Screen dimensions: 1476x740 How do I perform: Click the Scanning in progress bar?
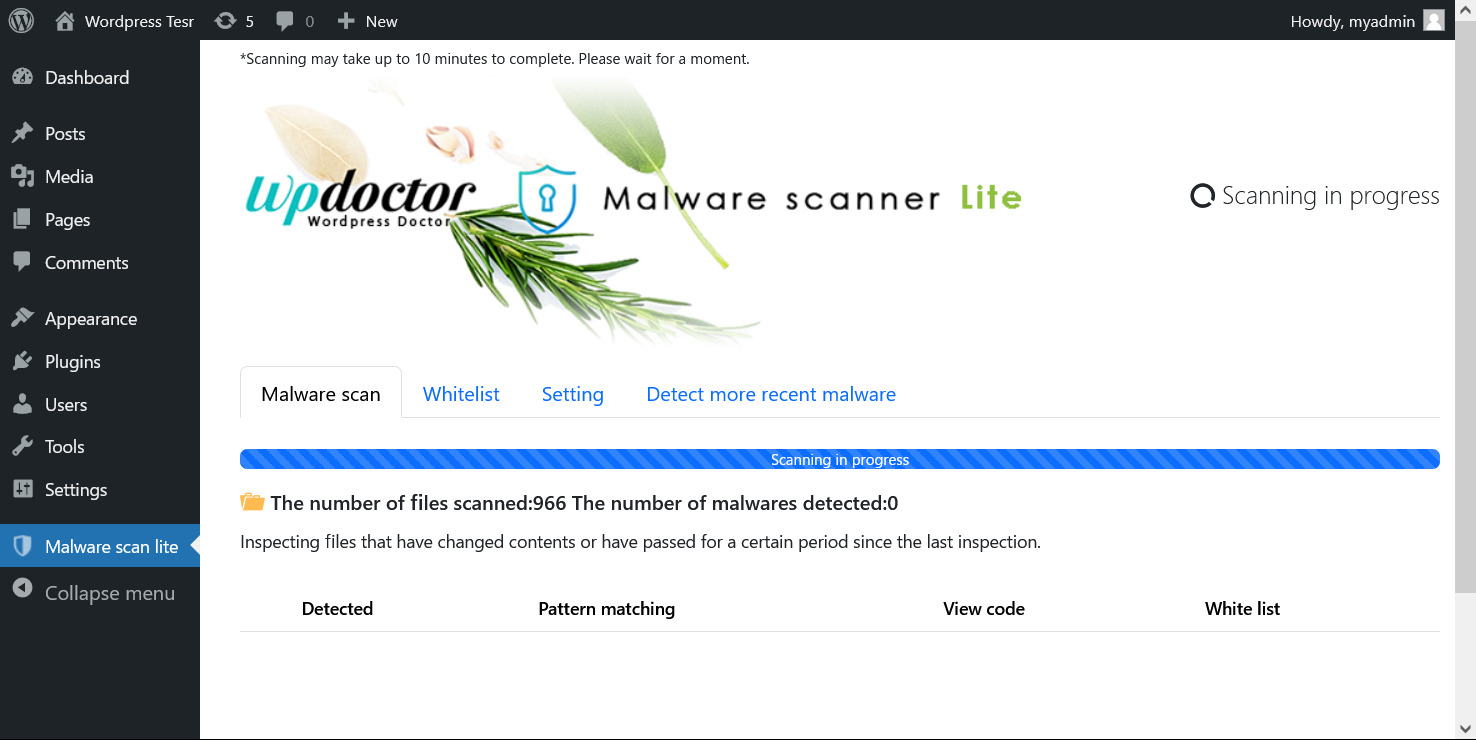point(840,459)
